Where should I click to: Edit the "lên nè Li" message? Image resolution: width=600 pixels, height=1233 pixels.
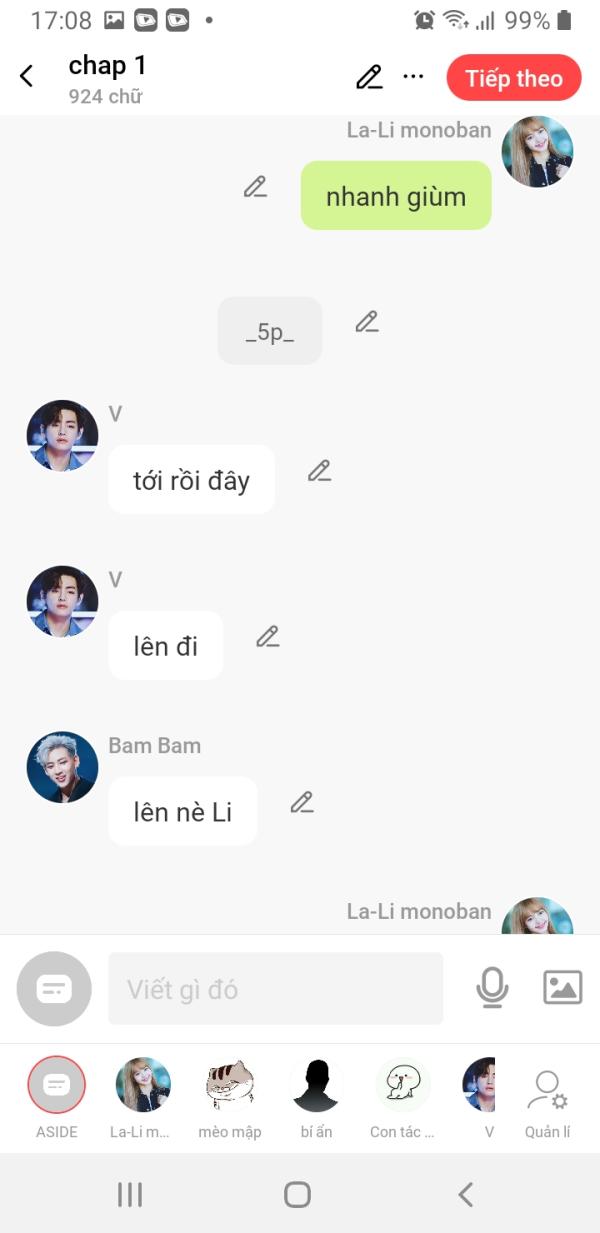point(302,802)
